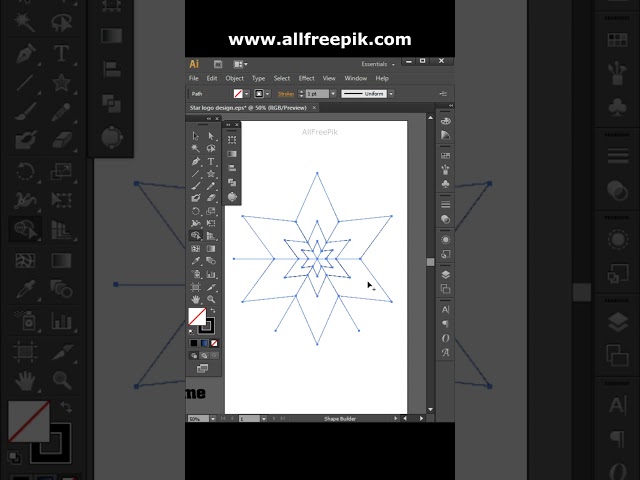Go to Bridge icon button
This screenshot has width=640, height=480.
tap(218, 64)
